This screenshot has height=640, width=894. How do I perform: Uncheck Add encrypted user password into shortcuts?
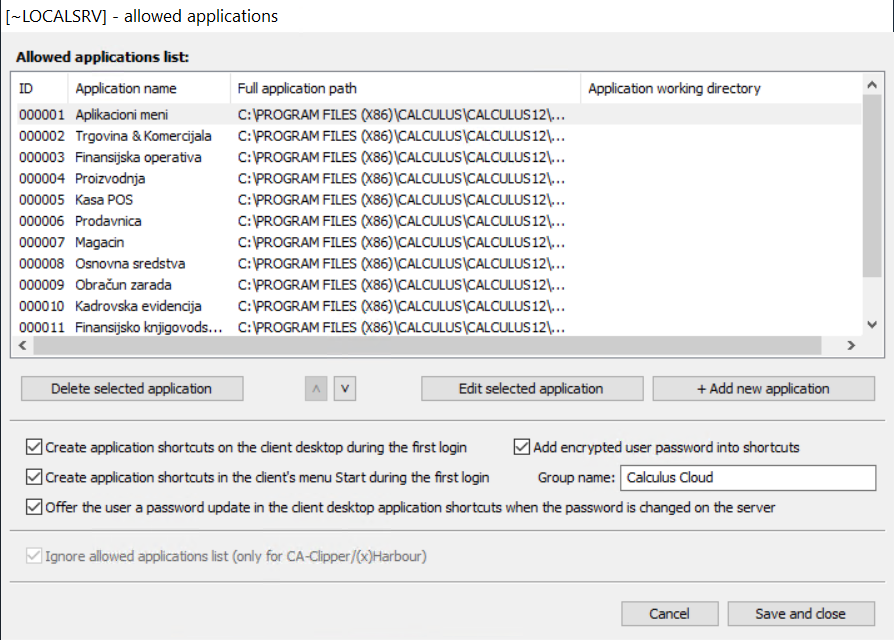point(523,448)
